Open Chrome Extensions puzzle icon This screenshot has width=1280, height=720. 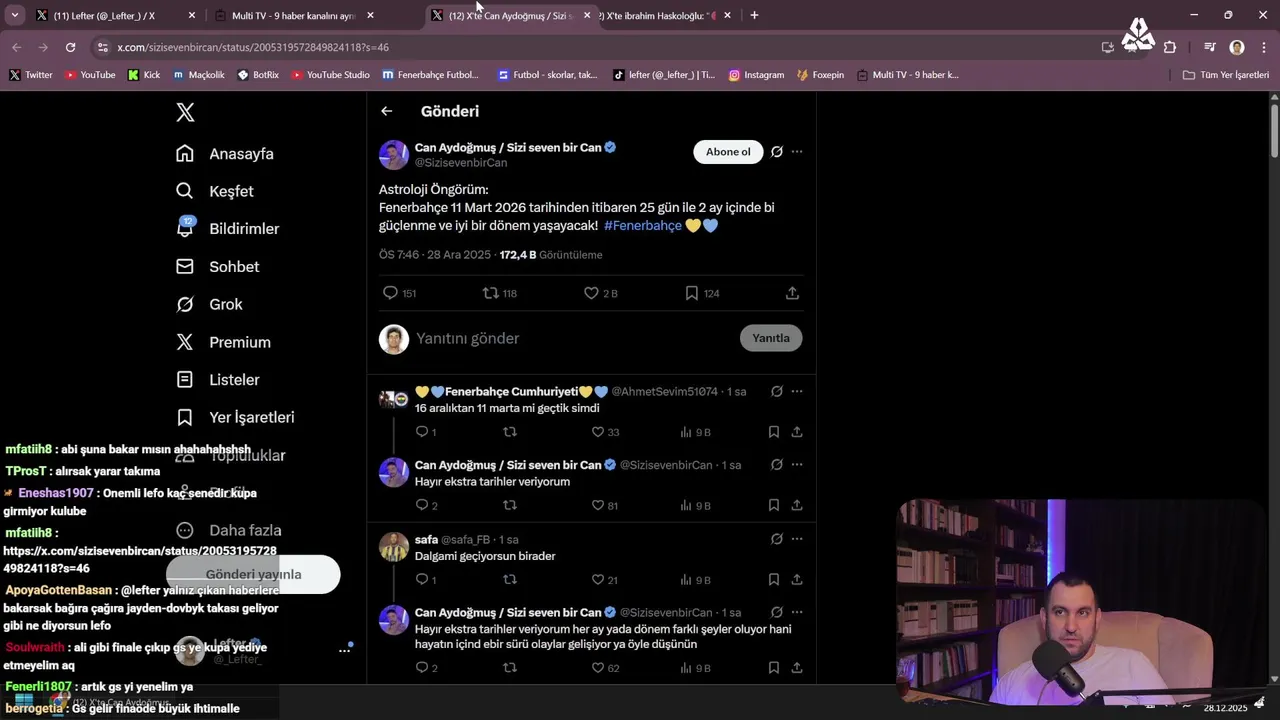[x=1170, y=47]
